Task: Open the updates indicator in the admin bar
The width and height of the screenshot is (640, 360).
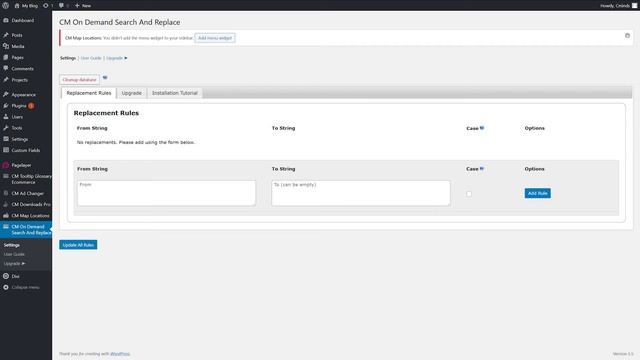Action: tap(48, 6)
